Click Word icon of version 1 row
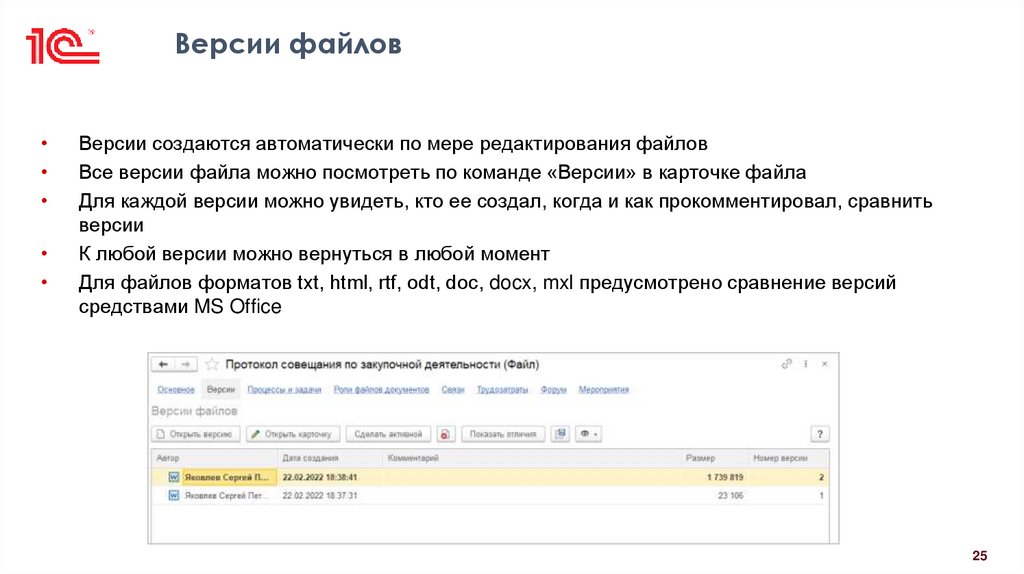 coord(173,495)
